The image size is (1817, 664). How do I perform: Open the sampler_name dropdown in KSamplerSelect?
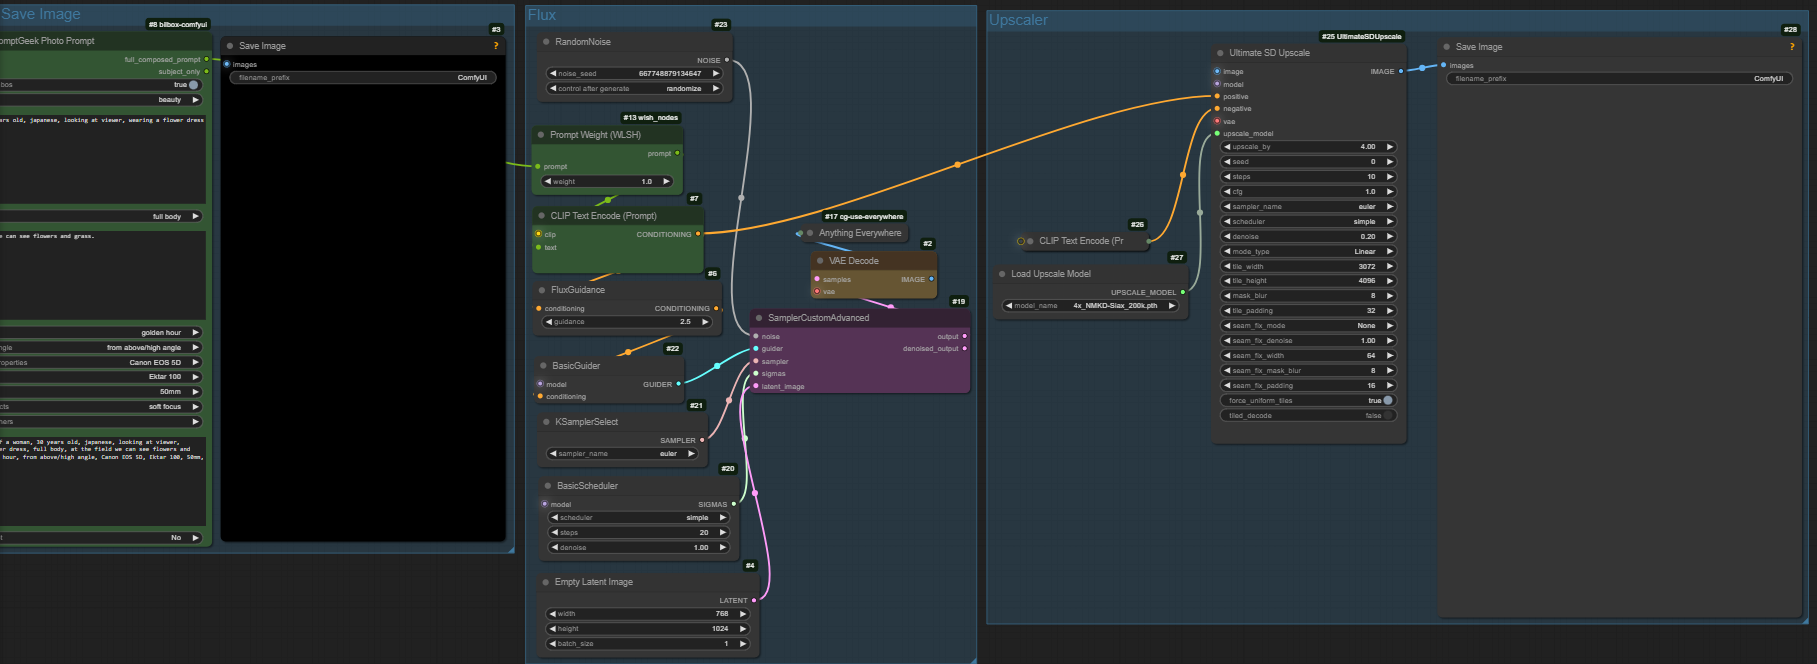pyautogui.click(x=622, y=453)
